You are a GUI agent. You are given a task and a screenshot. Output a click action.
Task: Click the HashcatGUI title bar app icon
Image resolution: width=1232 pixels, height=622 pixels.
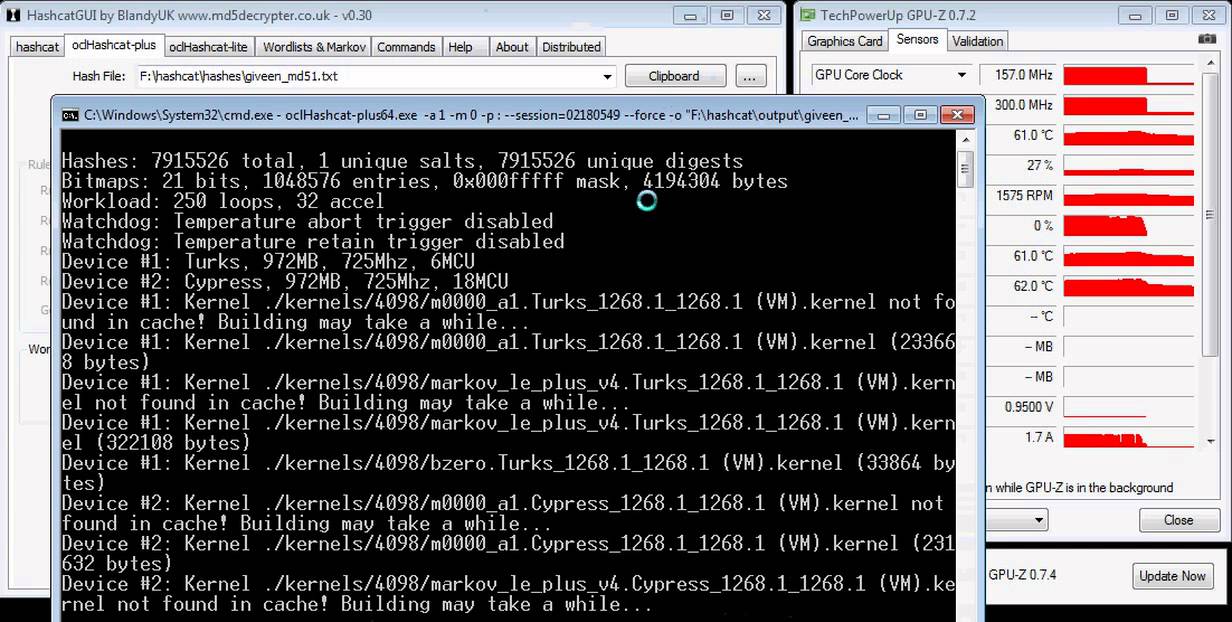click(x=15, y=15)
